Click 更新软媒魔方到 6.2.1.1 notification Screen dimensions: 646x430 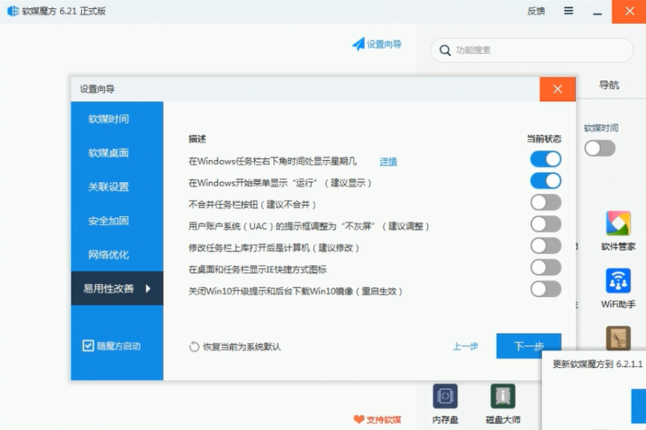[x=597, y=364]
